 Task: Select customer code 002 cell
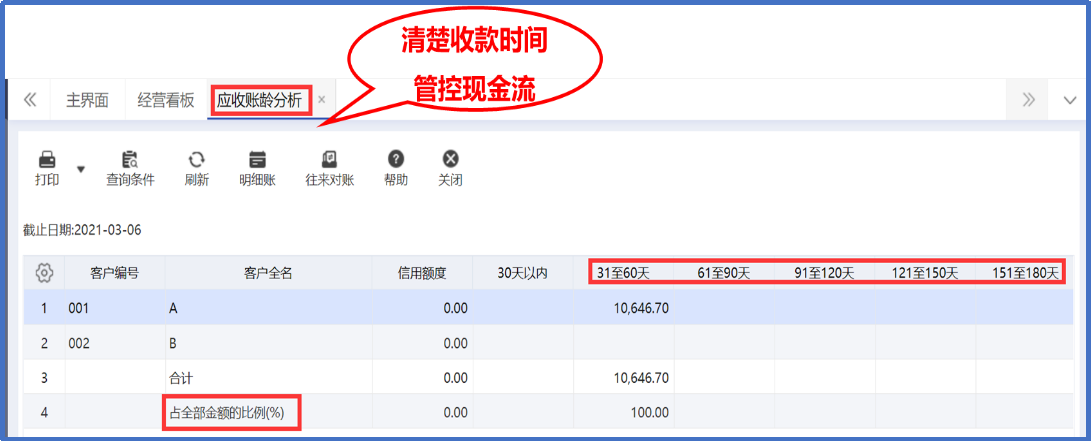tap(114, 343)
